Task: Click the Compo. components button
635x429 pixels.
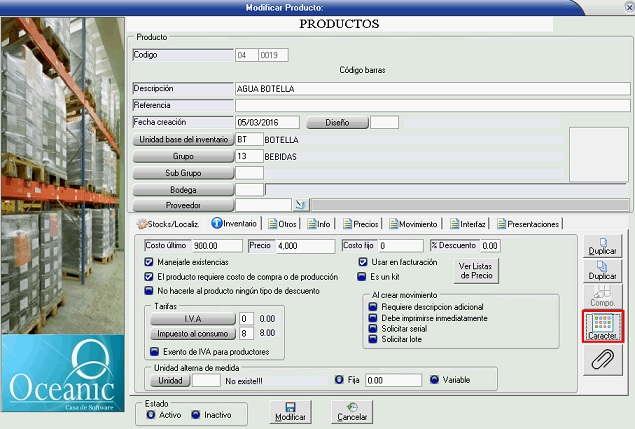Action: pos(602,293)
